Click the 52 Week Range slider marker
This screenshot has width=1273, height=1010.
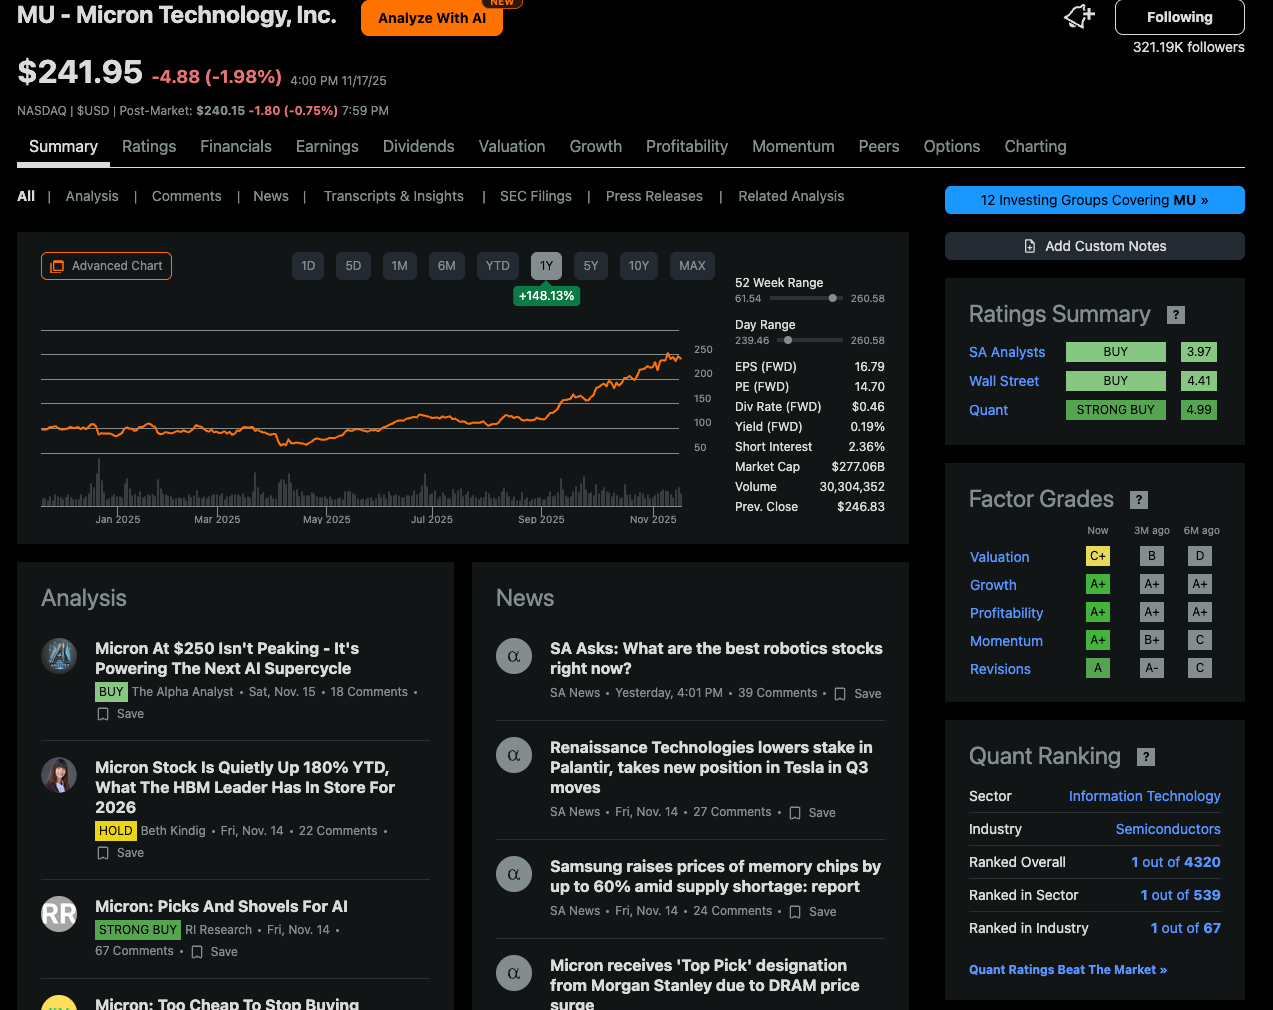click(833, 298)
